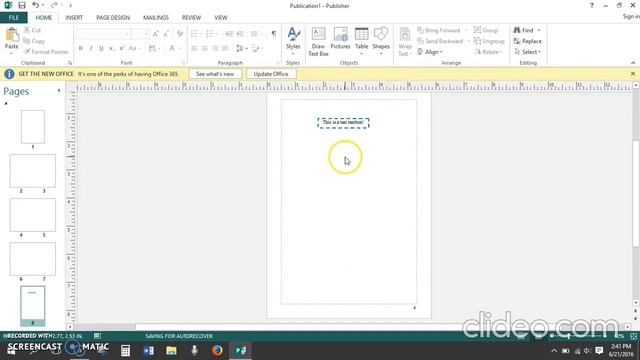This screenshot has height=360, width=640.
Task: Click the Wrap Text icon
Action: pyautogui.click(x=404, y=41)
